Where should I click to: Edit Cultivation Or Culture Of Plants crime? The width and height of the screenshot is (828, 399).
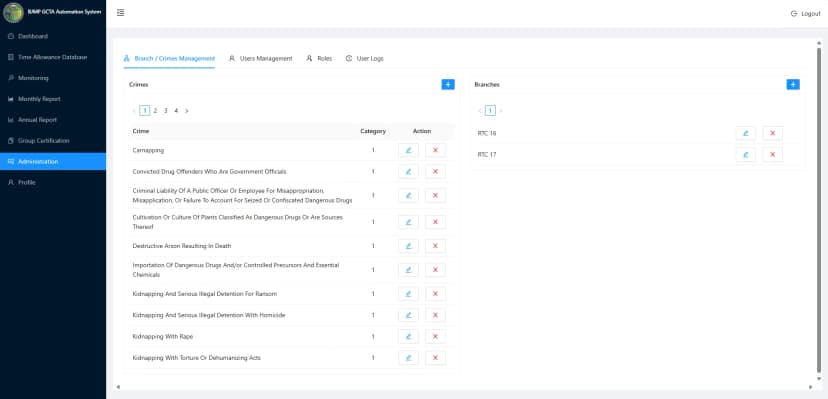point(408,222)
